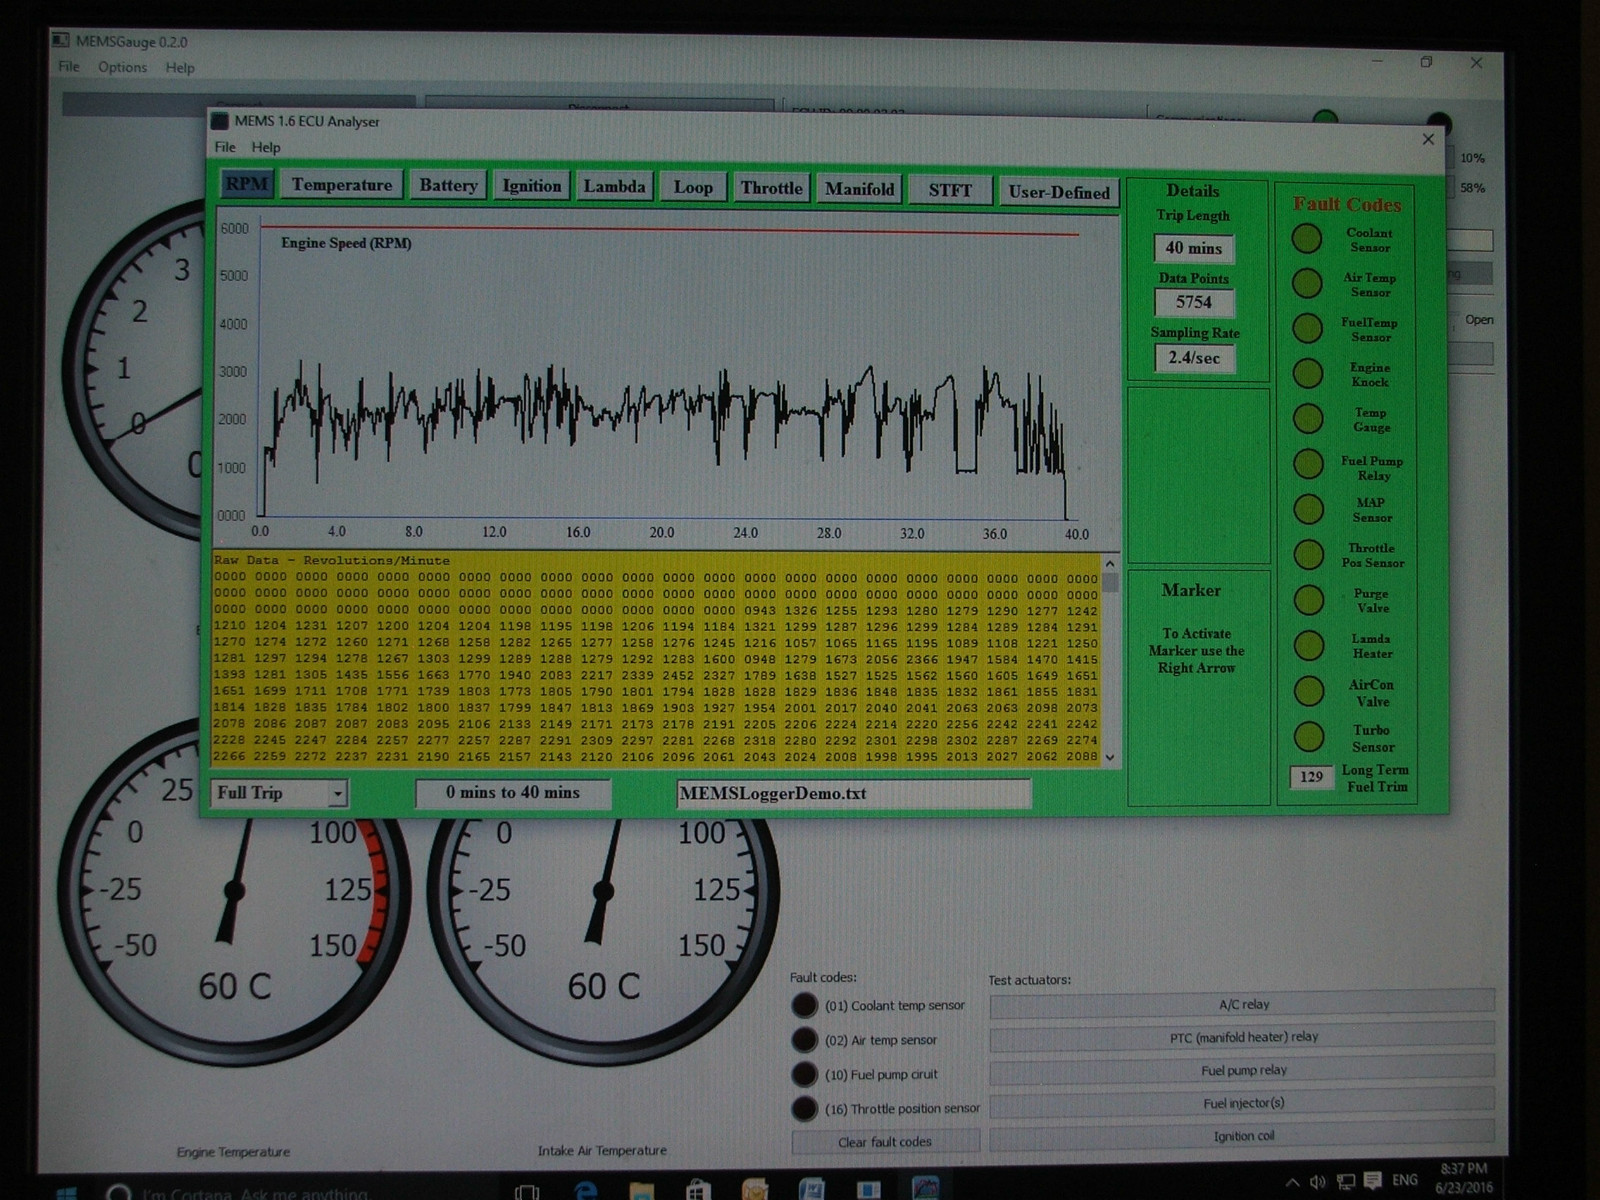Click the A/C relay test button
This screenshot has height=1200, width=1600.
1243,1004
